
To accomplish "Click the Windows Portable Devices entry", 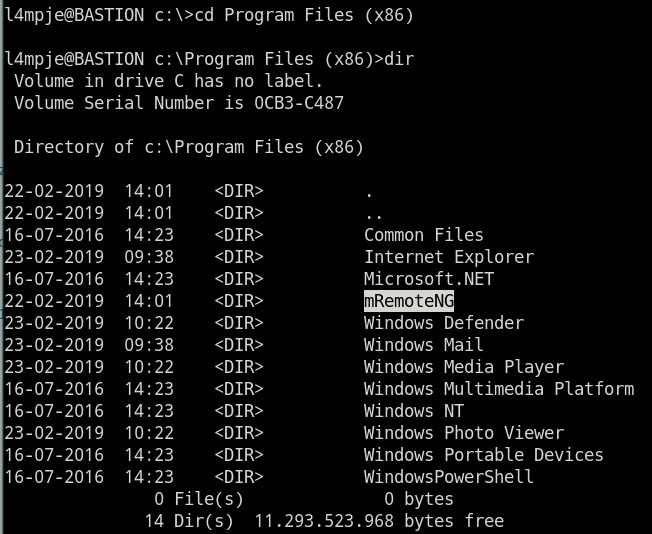I will click(483, 455).
